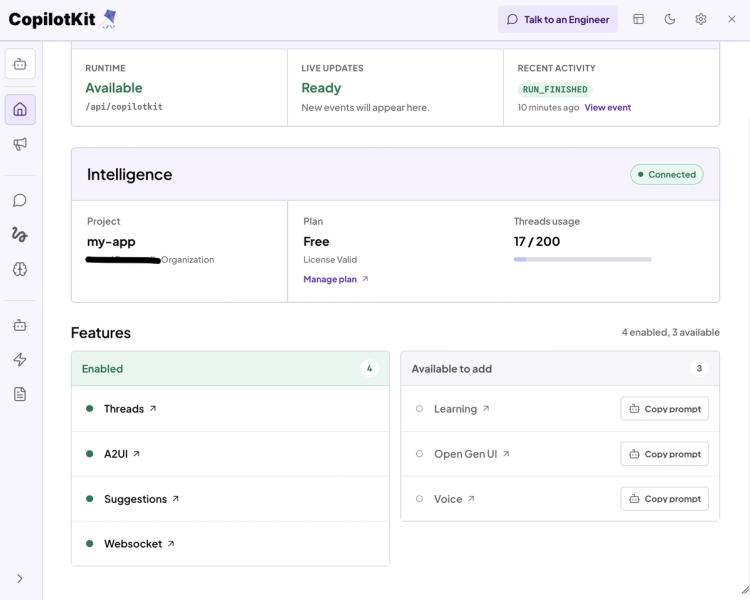This screenshot has height=600, width=750.
Task: Click the Learning feature circle indicator
Action: pos(419,409)
